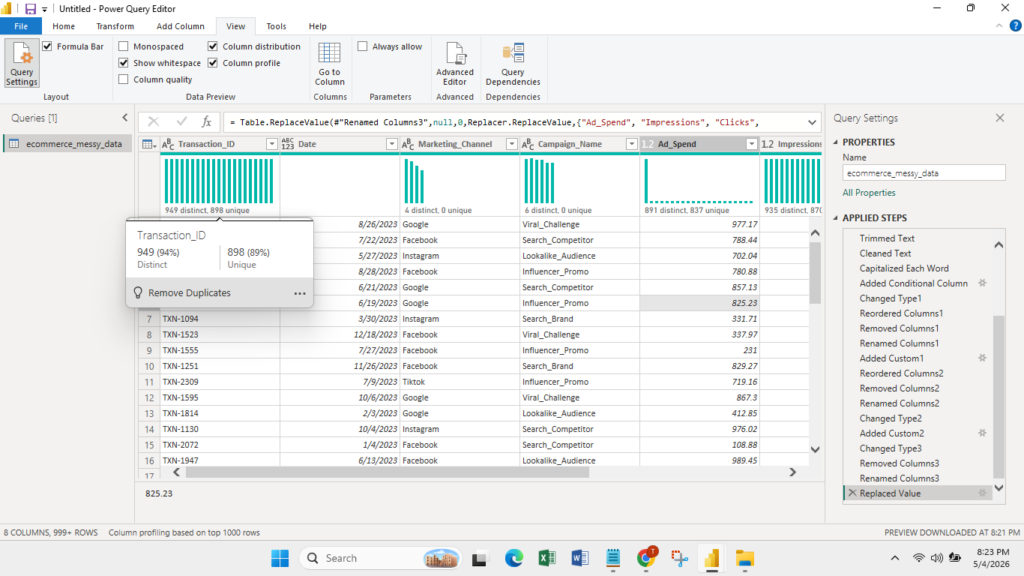
Task: Click the taskbar Search box
Action: 380,558
